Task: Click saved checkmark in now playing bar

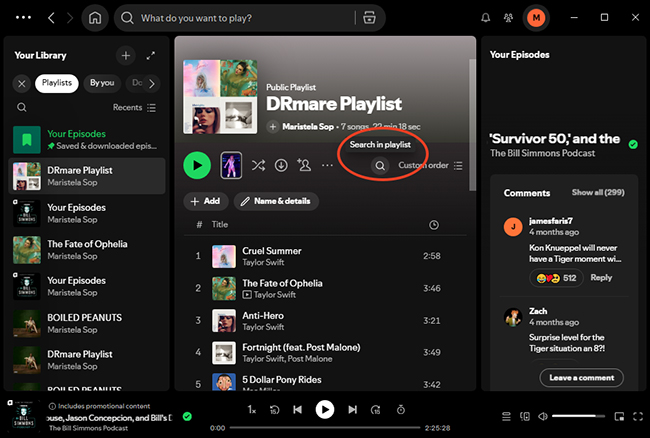Action: 187,416
